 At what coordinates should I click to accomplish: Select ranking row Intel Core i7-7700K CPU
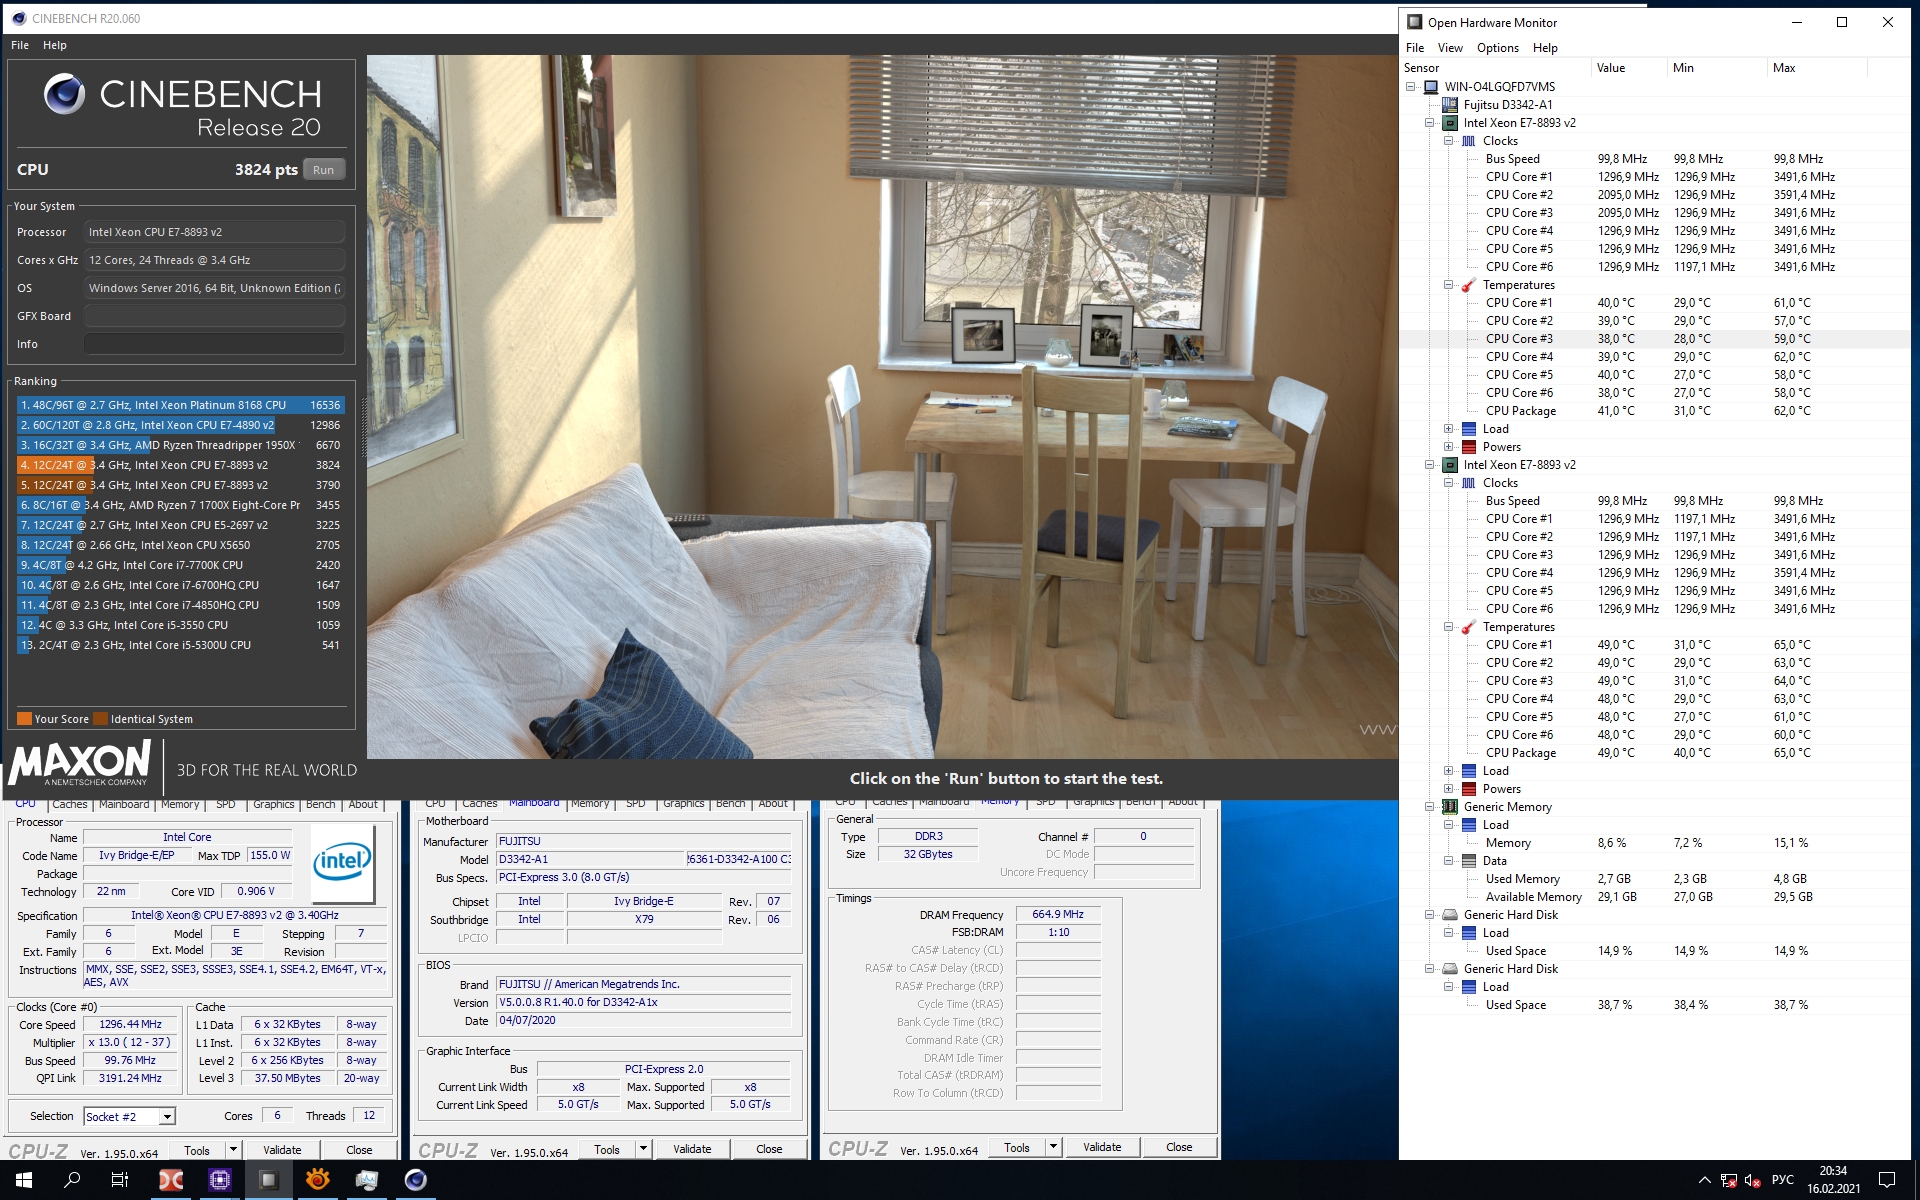coord(181,565)
